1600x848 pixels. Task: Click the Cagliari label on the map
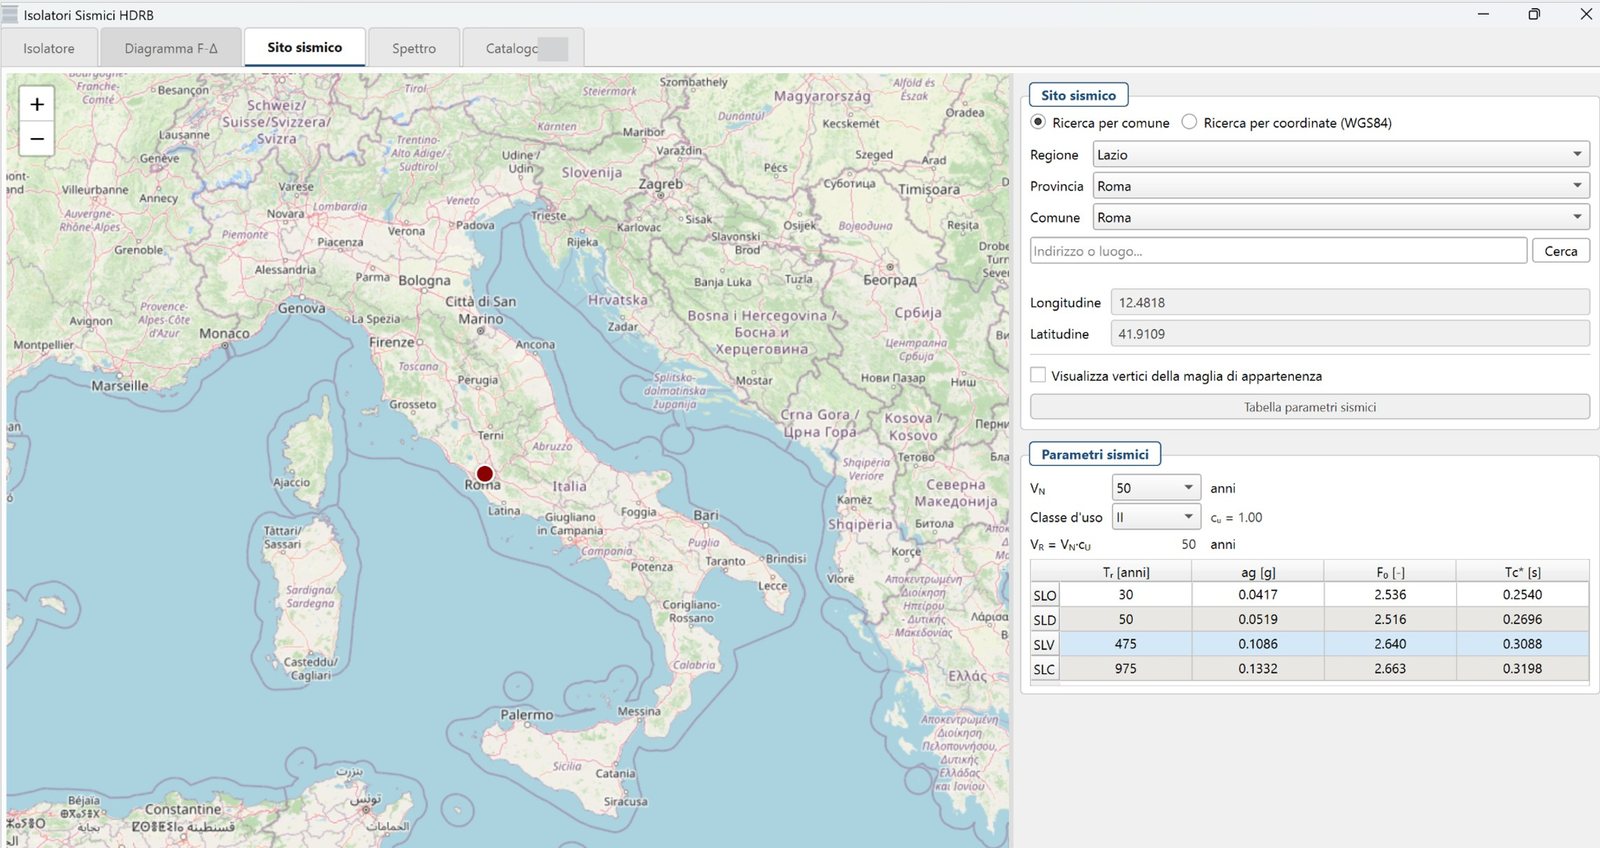click(310, 675)
